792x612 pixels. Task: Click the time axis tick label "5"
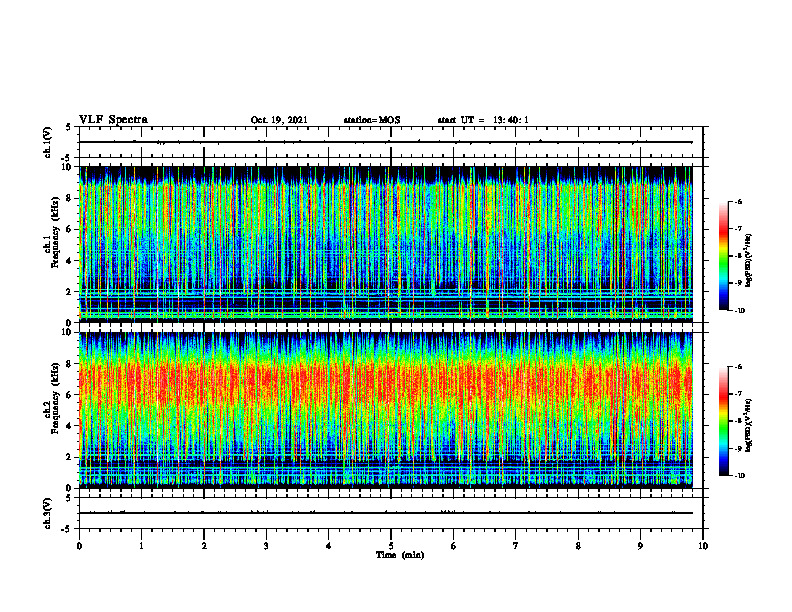[391, 546]
